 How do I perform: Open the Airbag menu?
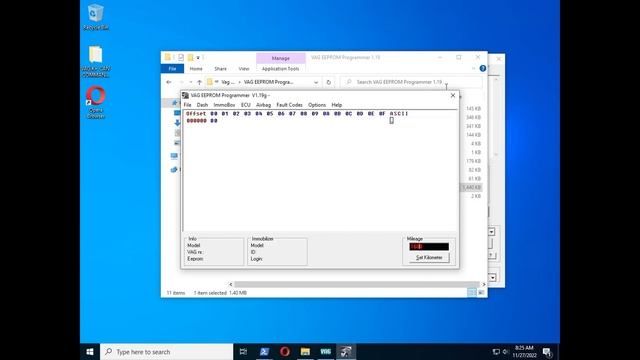(263, 105)
